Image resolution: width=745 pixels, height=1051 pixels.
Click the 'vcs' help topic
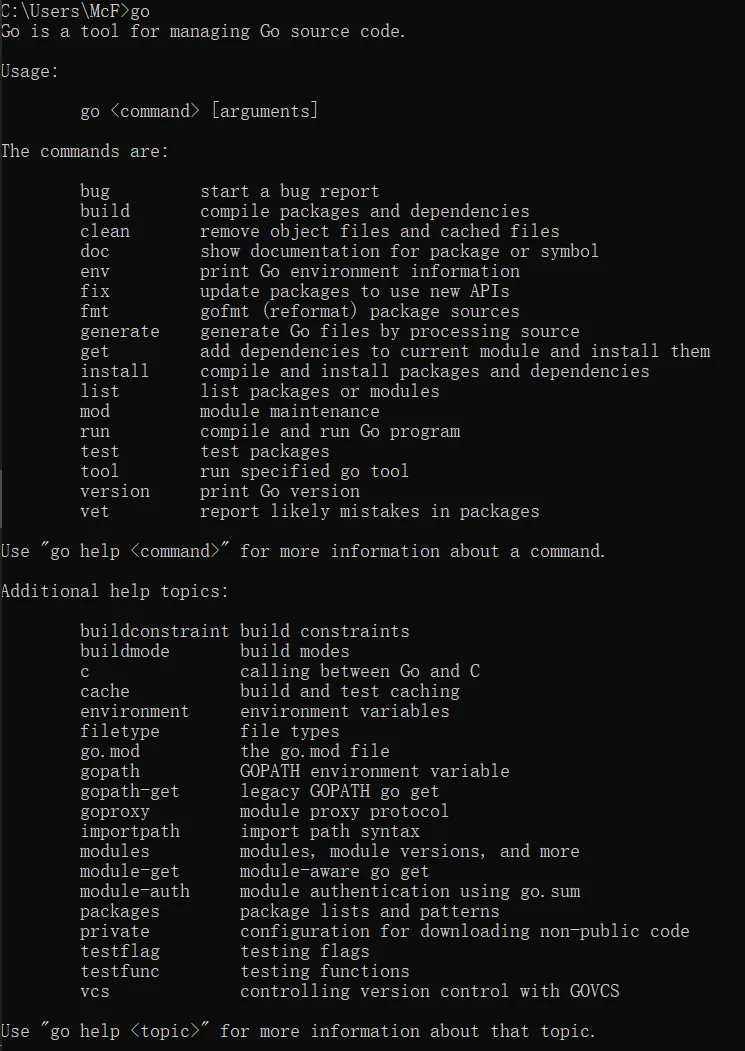[95, 991]
